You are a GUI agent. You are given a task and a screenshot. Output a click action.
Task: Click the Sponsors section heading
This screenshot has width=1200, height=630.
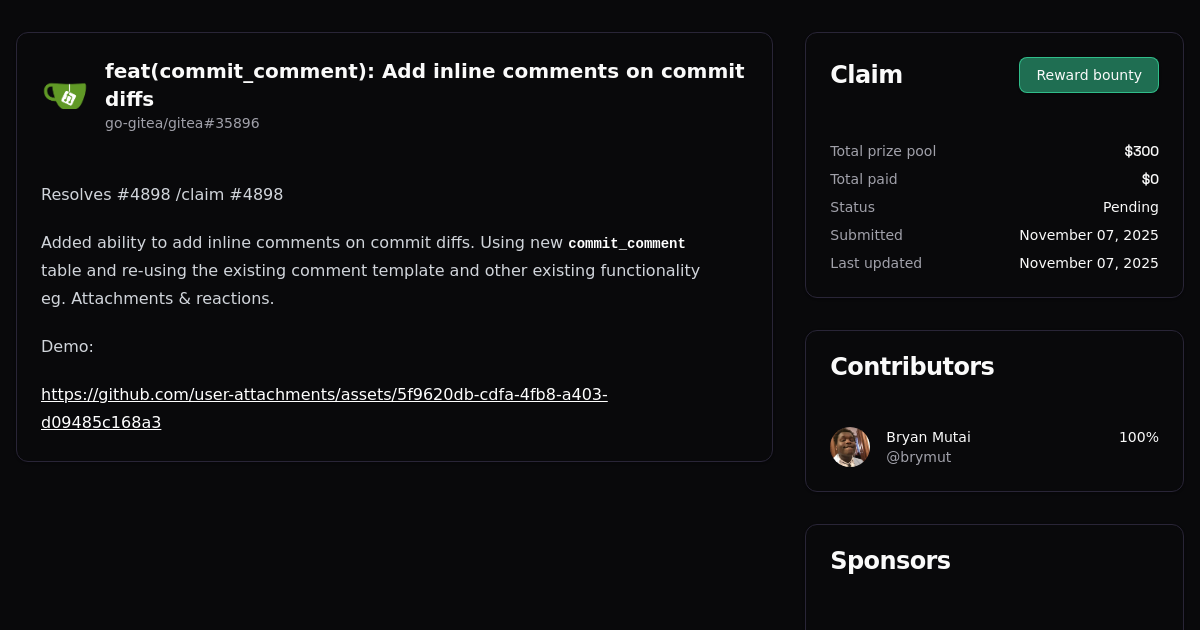coord(890,560)
